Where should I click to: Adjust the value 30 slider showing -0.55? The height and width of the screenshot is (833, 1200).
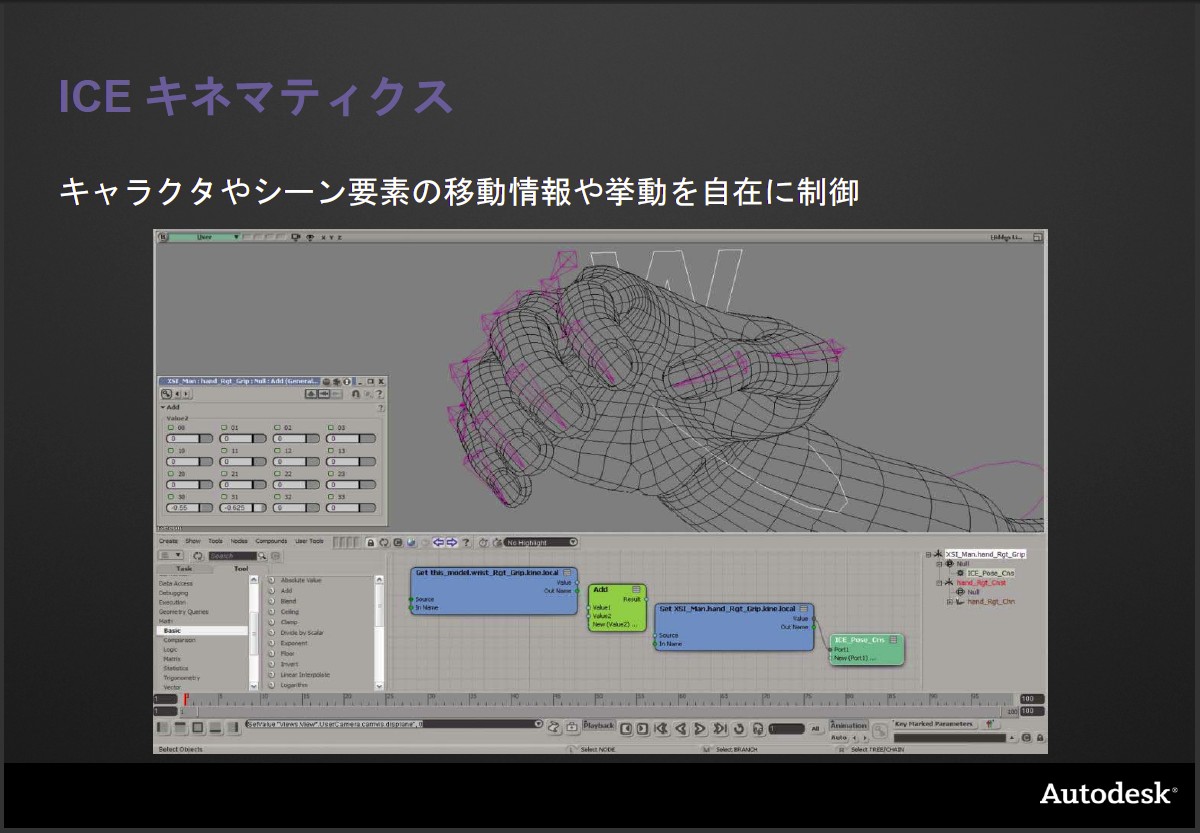[x=189, y=508]
